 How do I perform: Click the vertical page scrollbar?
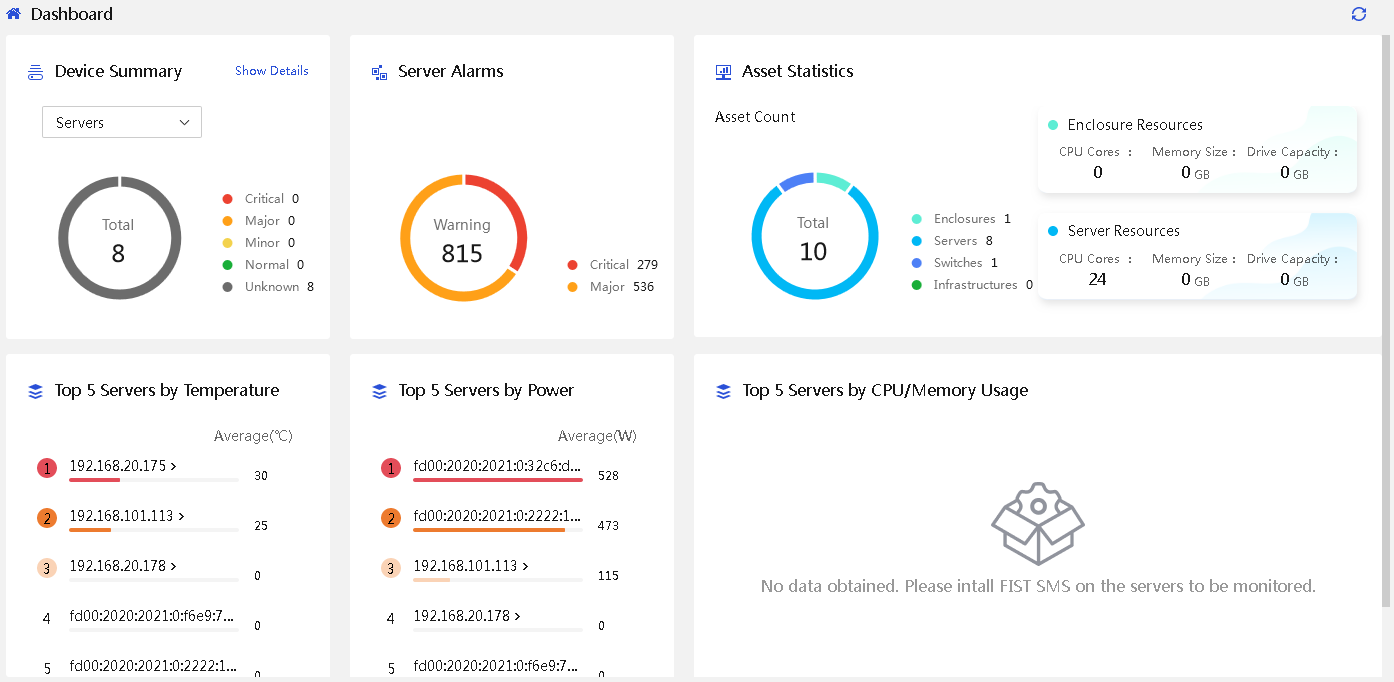1386,320
